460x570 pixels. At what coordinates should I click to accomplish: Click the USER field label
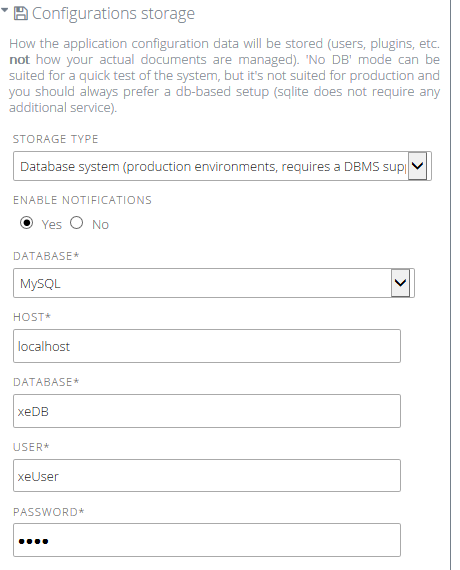pos(31,447)
